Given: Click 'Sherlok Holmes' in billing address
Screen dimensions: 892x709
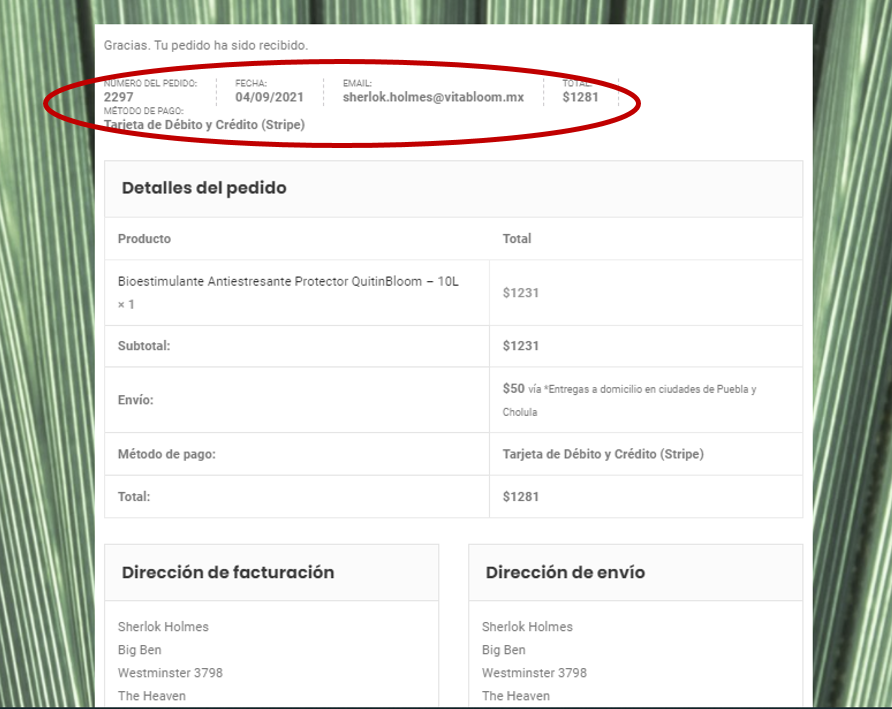Looking at the screenshot, I should click(163, 626).
